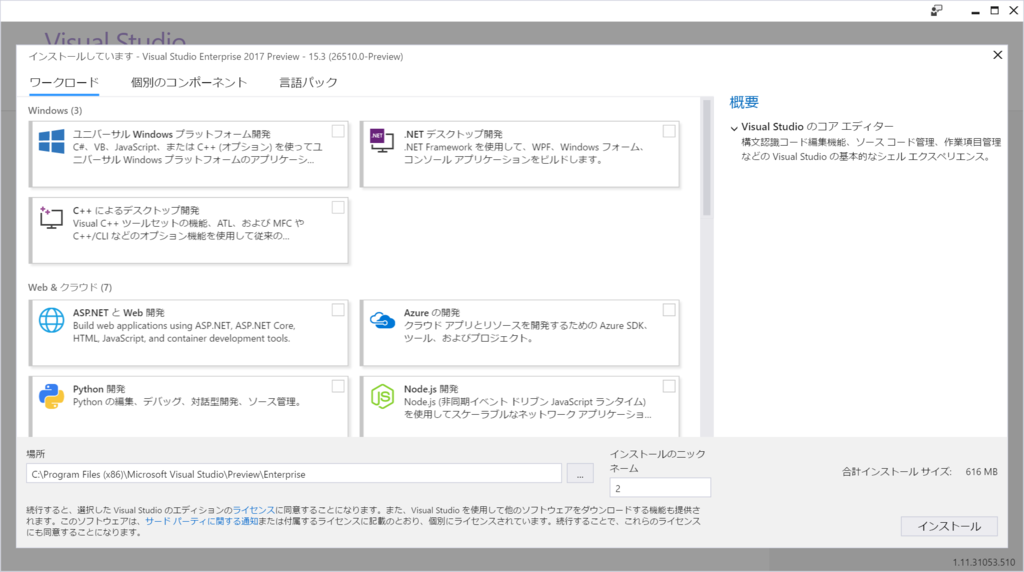The image size is (1024, 572).
Task: Close the installer dialog with X
Action: (x=997, y=55)
